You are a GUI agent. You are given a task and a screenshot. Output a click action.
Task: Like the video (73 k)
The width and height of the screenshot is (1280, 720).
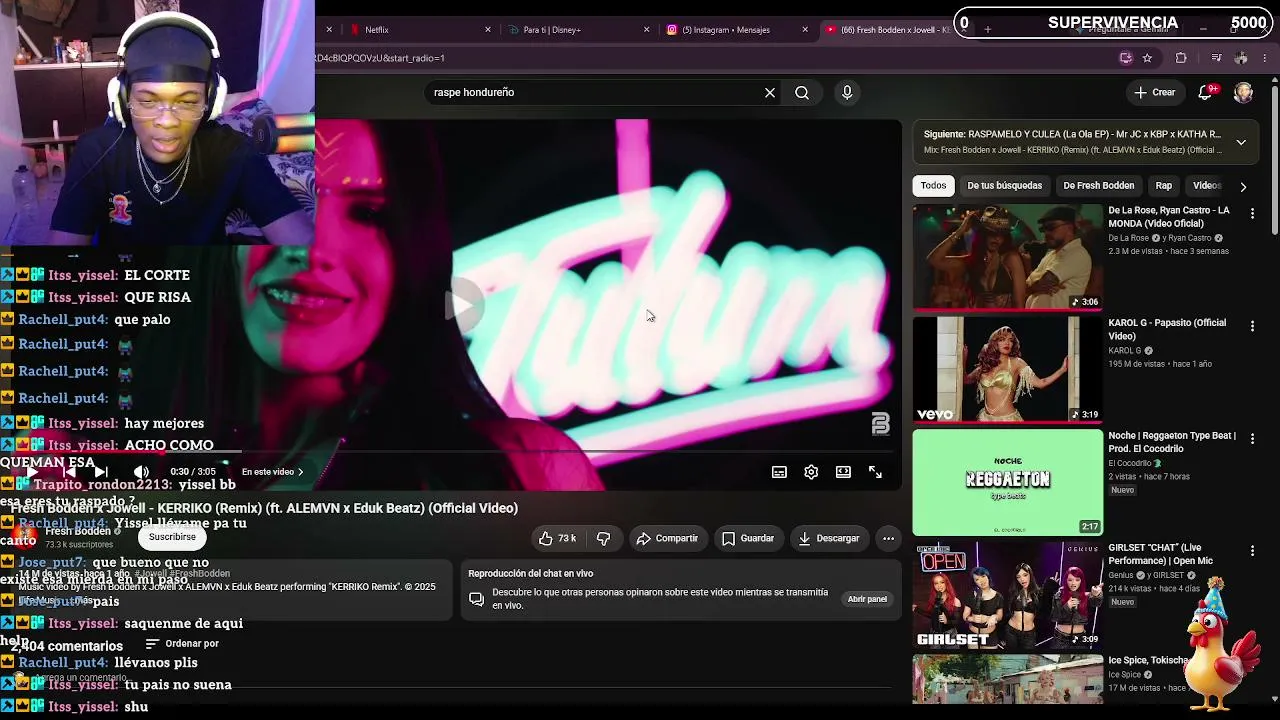558,538
